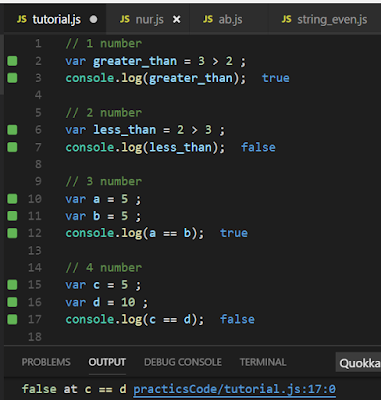Click the JS icon on tutorial.js tab
Viewport: 381px width, 400px height.
point(22,19)
